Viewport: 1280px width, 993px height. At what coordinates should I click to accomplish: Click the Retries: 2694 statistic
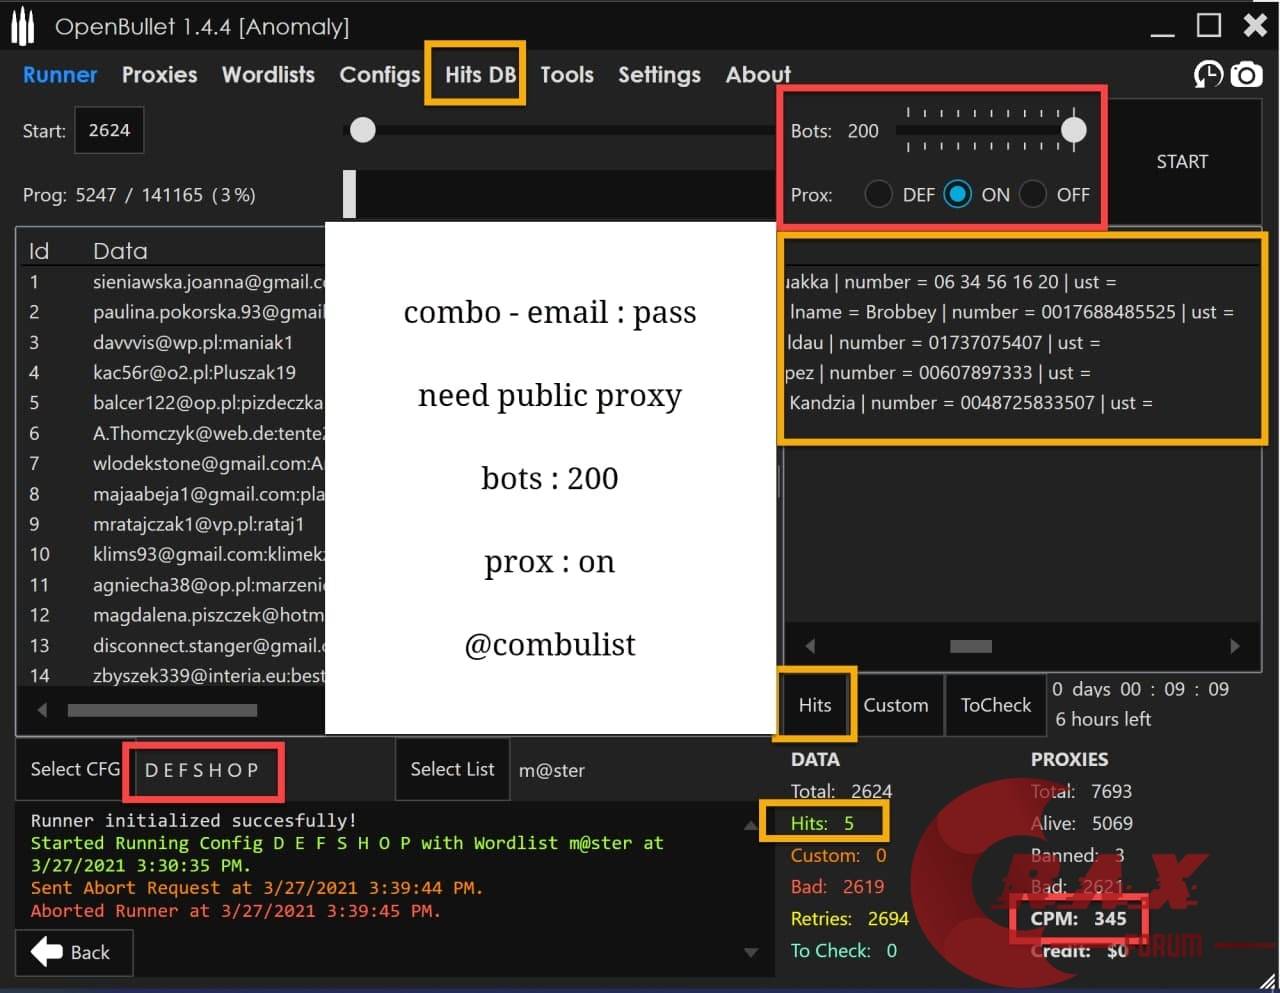(x=849, y=919)
